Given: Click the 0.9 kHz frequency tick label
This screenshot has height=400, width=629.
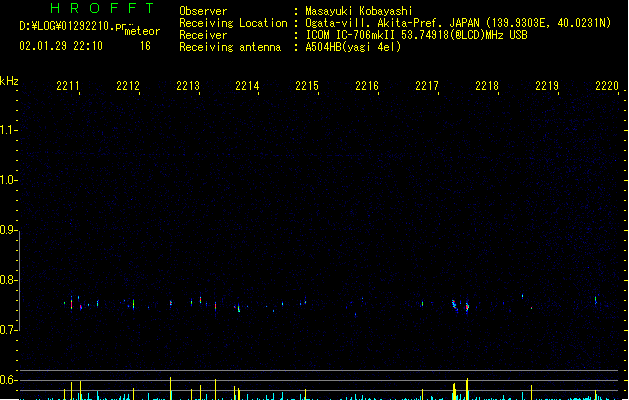Looking at the screenshot, I should tap(7, 230).
